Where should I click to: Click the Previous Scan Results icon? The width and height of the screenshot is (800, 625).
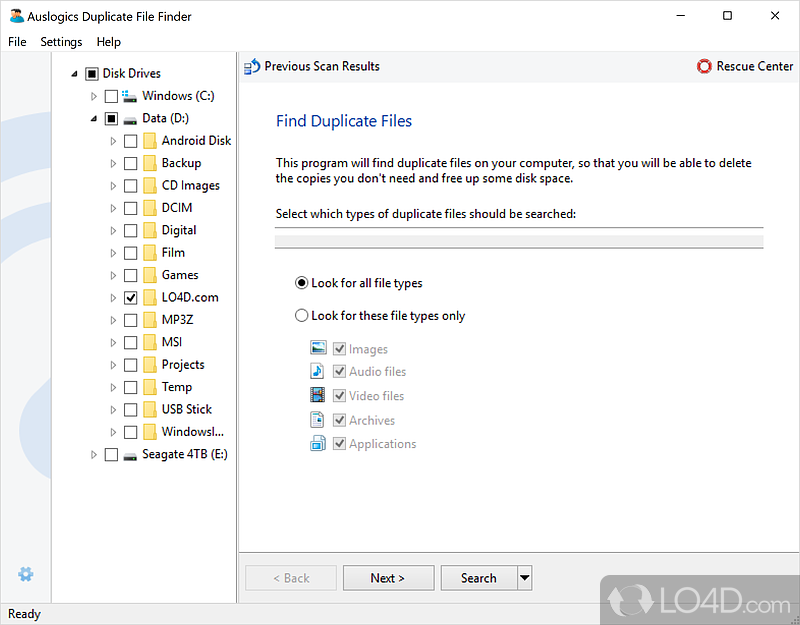click(x=252, y=66)
